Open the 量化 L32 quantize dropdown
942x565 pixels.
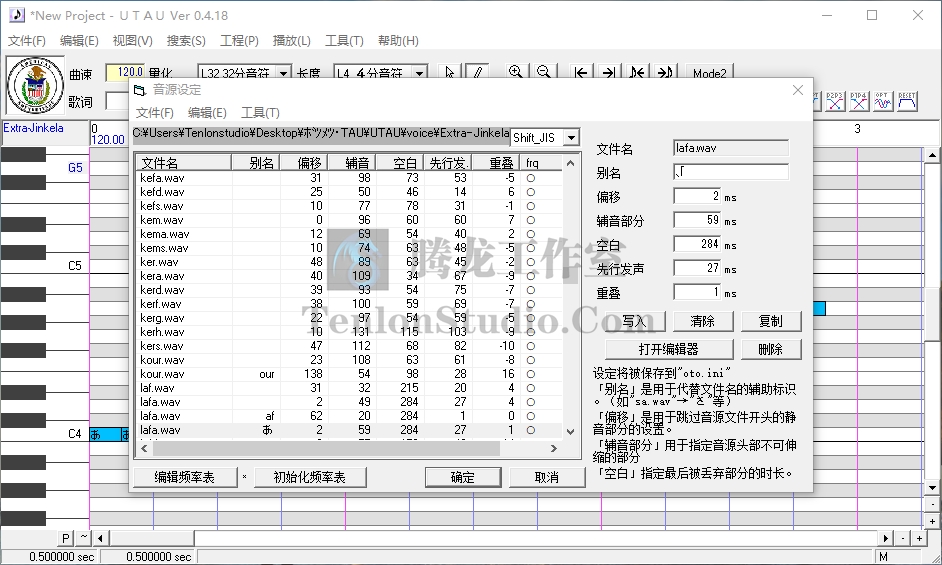[x=284, y=73]
